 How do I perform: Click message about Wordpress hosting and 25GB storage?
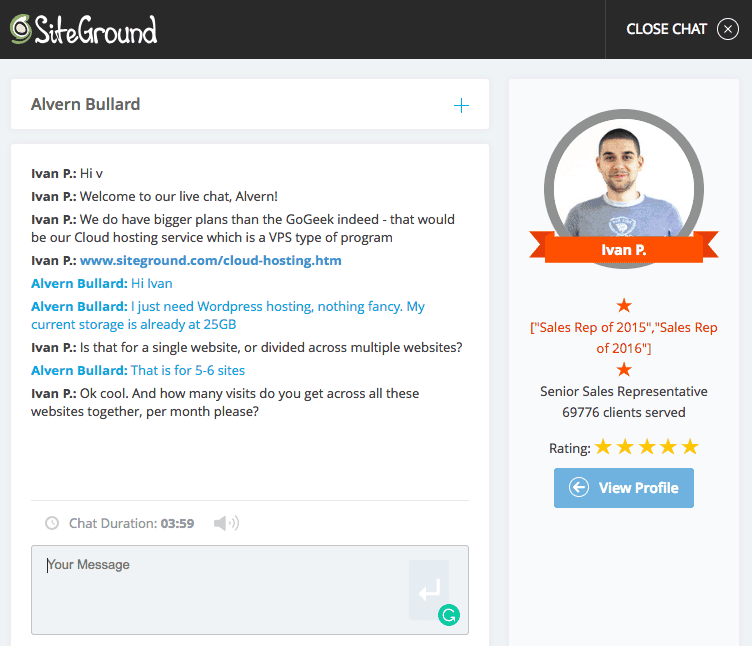coord(228,315)
